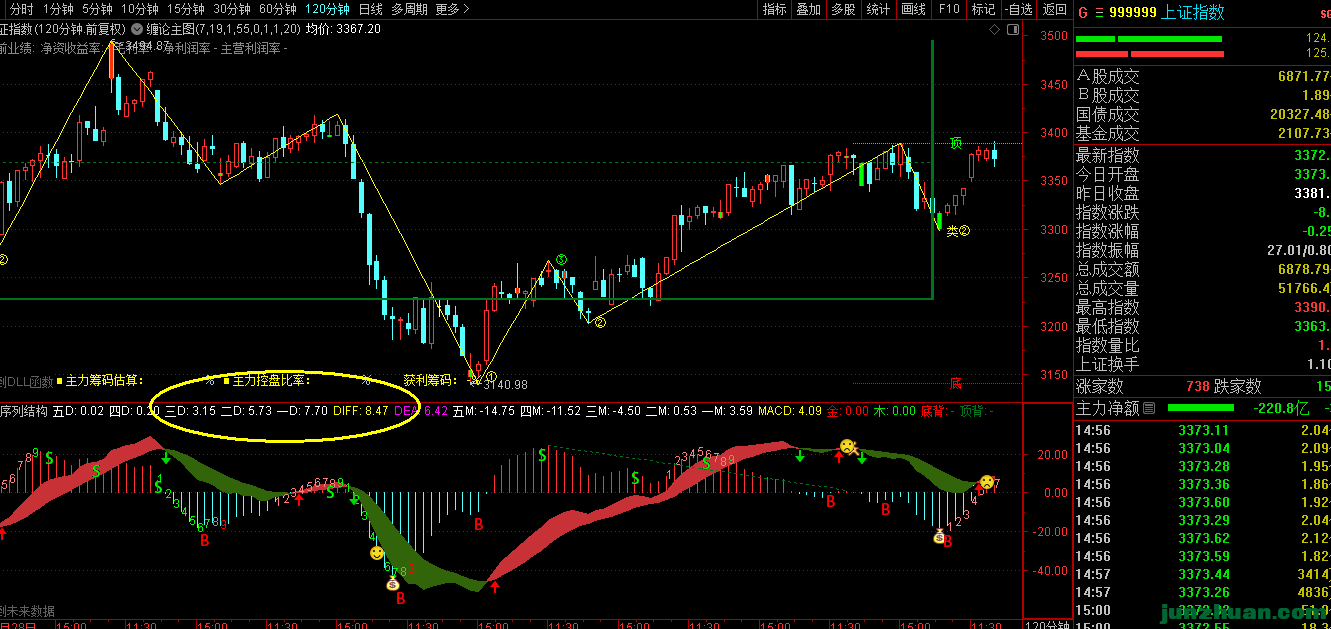
Task: Toggle the 画线 drawing tools
Action: 913,9
